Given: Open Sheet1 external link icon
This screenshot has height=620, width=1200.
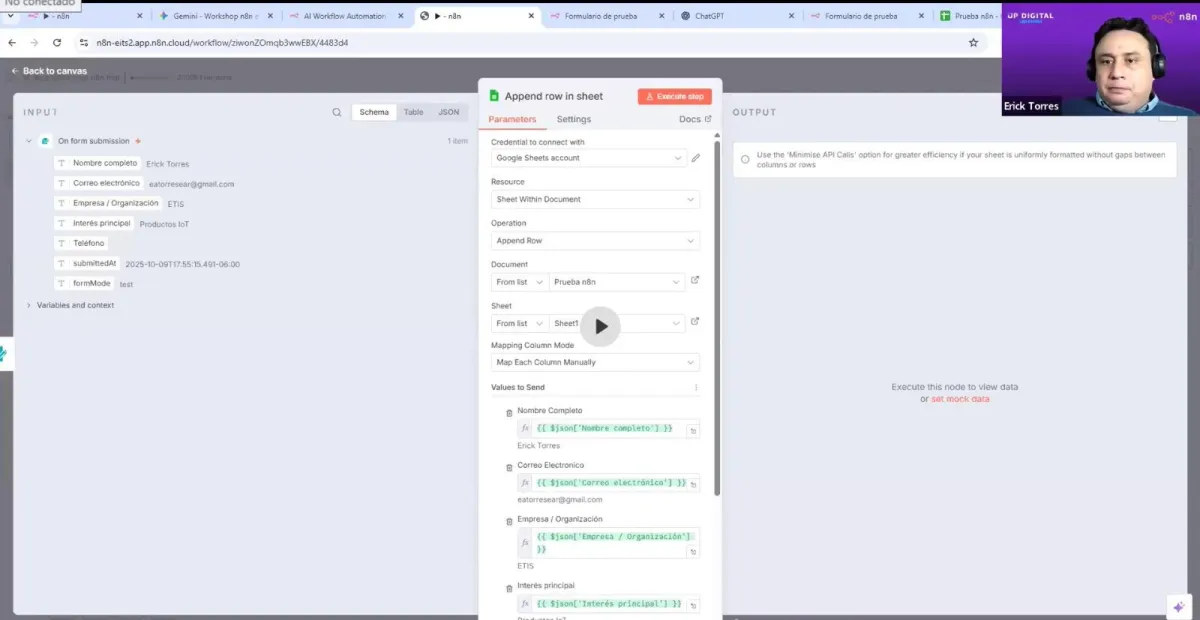Looking at the screenshot, I should pyautogui.click(x=695, y=321).
